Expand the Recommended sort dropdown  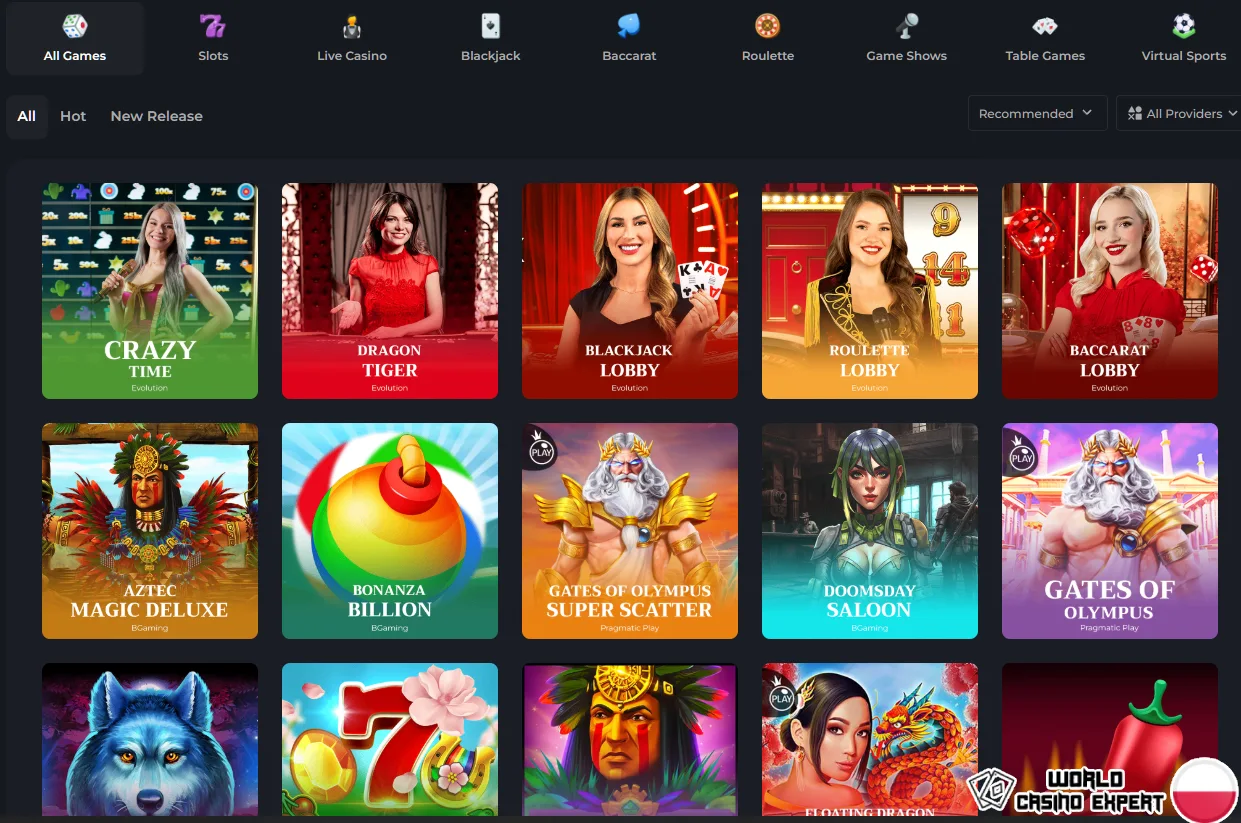(x=1037, y=113)
